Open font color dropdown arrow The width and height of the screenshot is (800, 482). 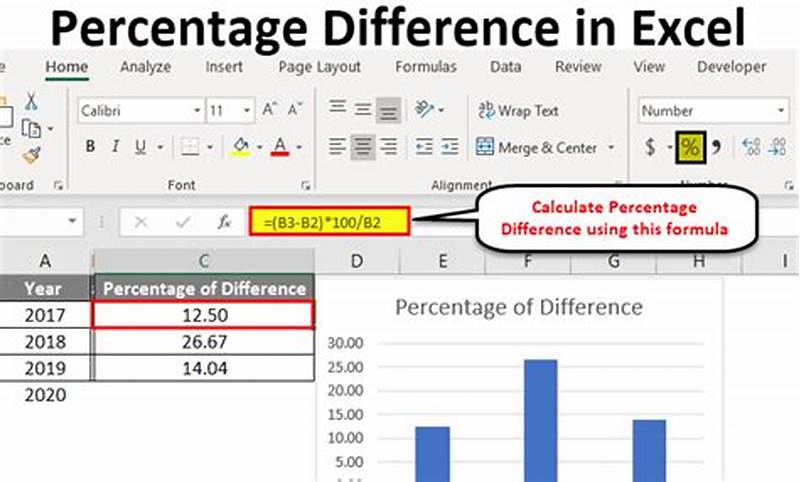click(299, 147)
